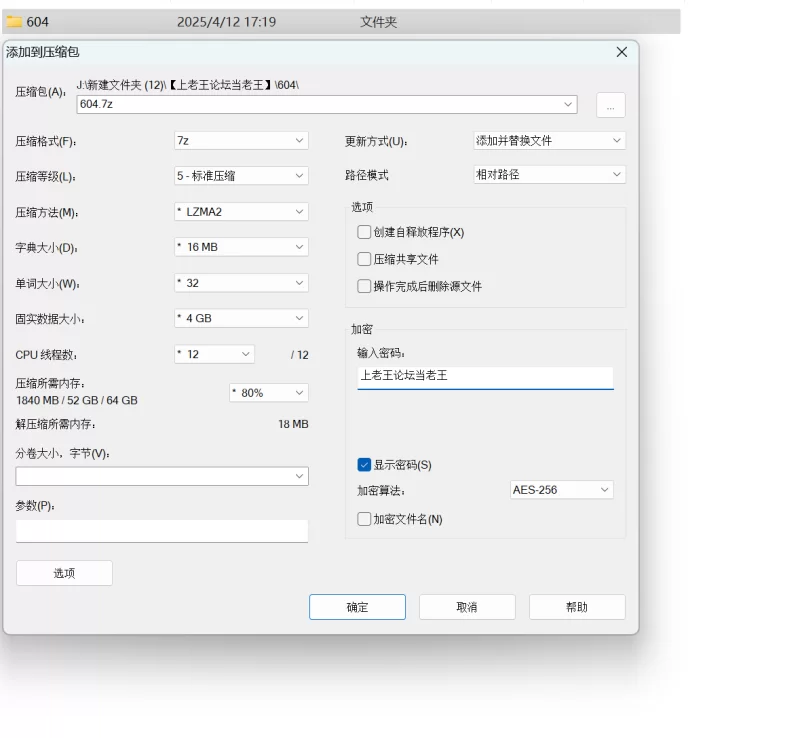
Task: Click the 选项 options button
Action: 64,573
